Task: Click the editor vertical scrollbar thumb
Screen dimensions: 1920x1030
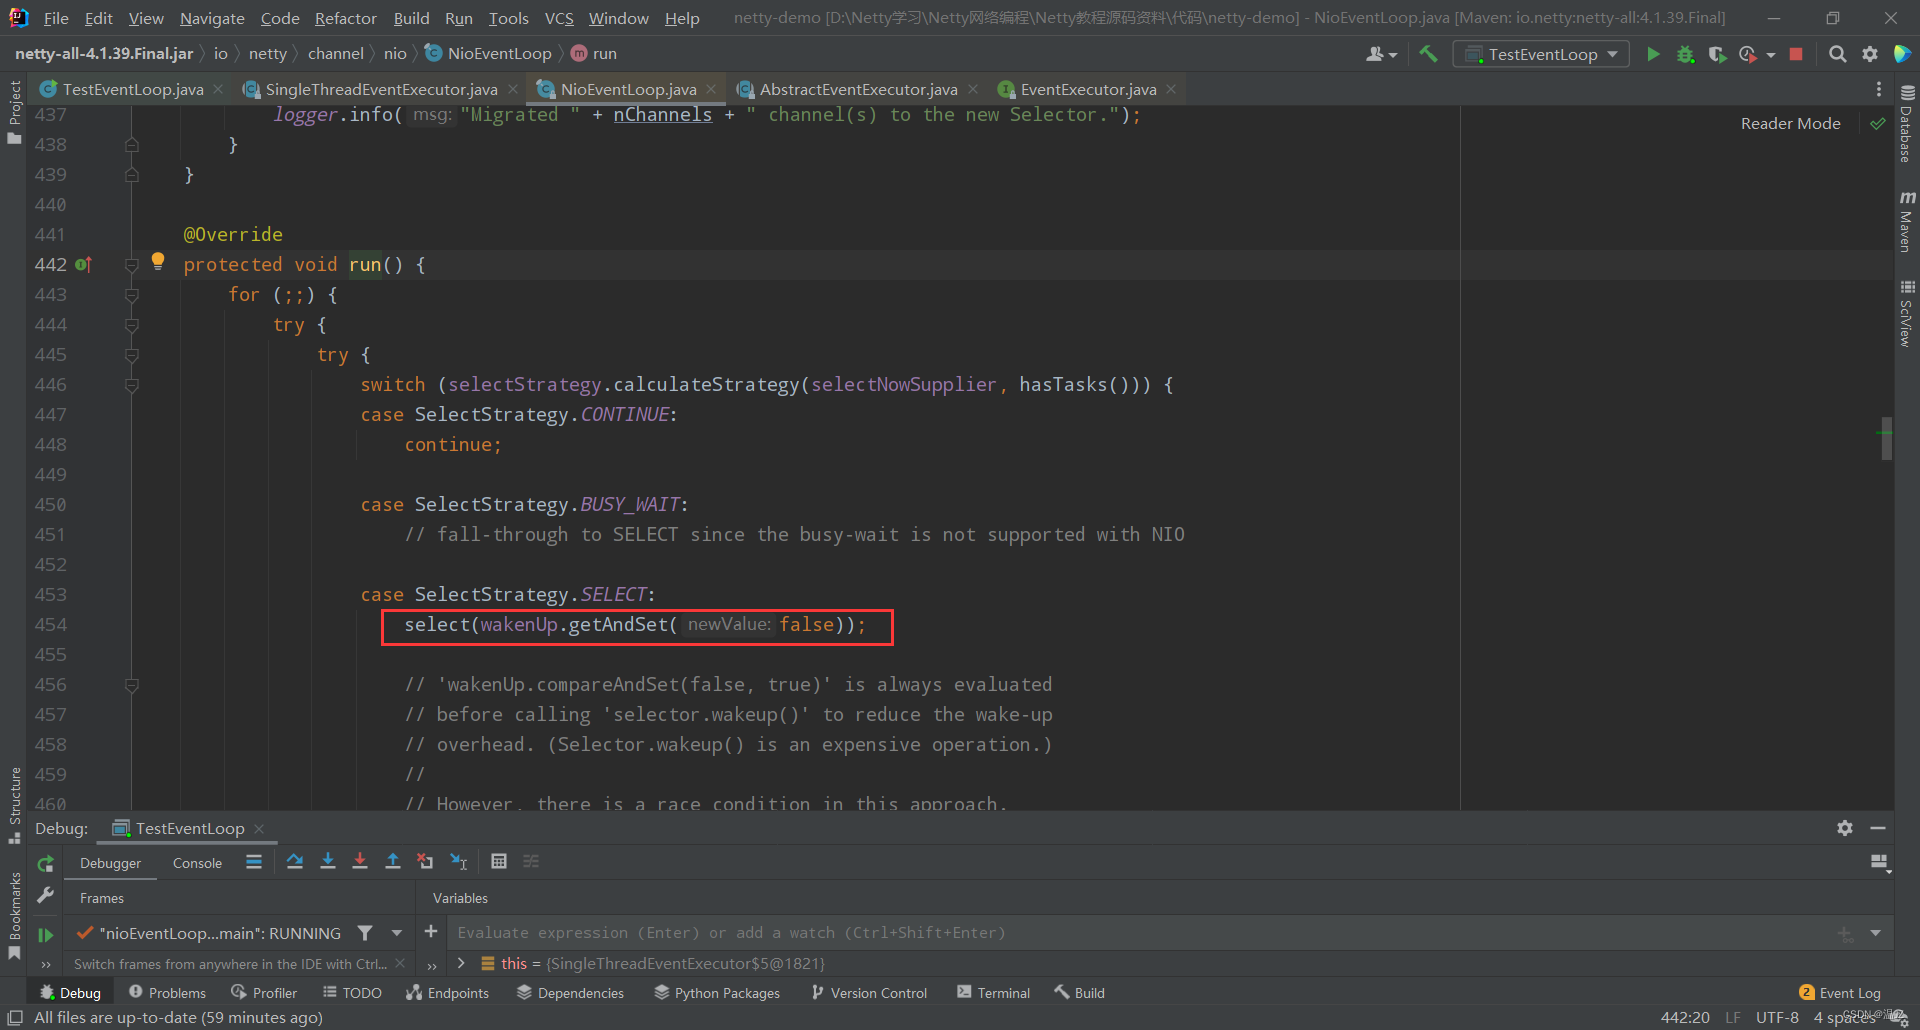Action: (x=1886, y=438)
